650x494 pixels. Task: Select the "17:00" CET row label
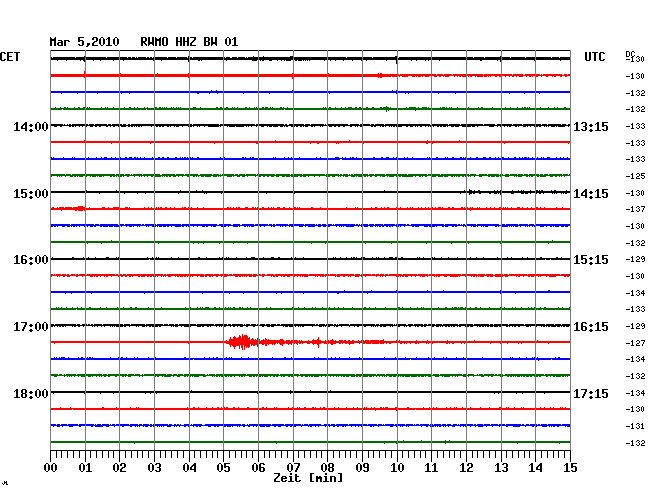click(x=31, y=327)
